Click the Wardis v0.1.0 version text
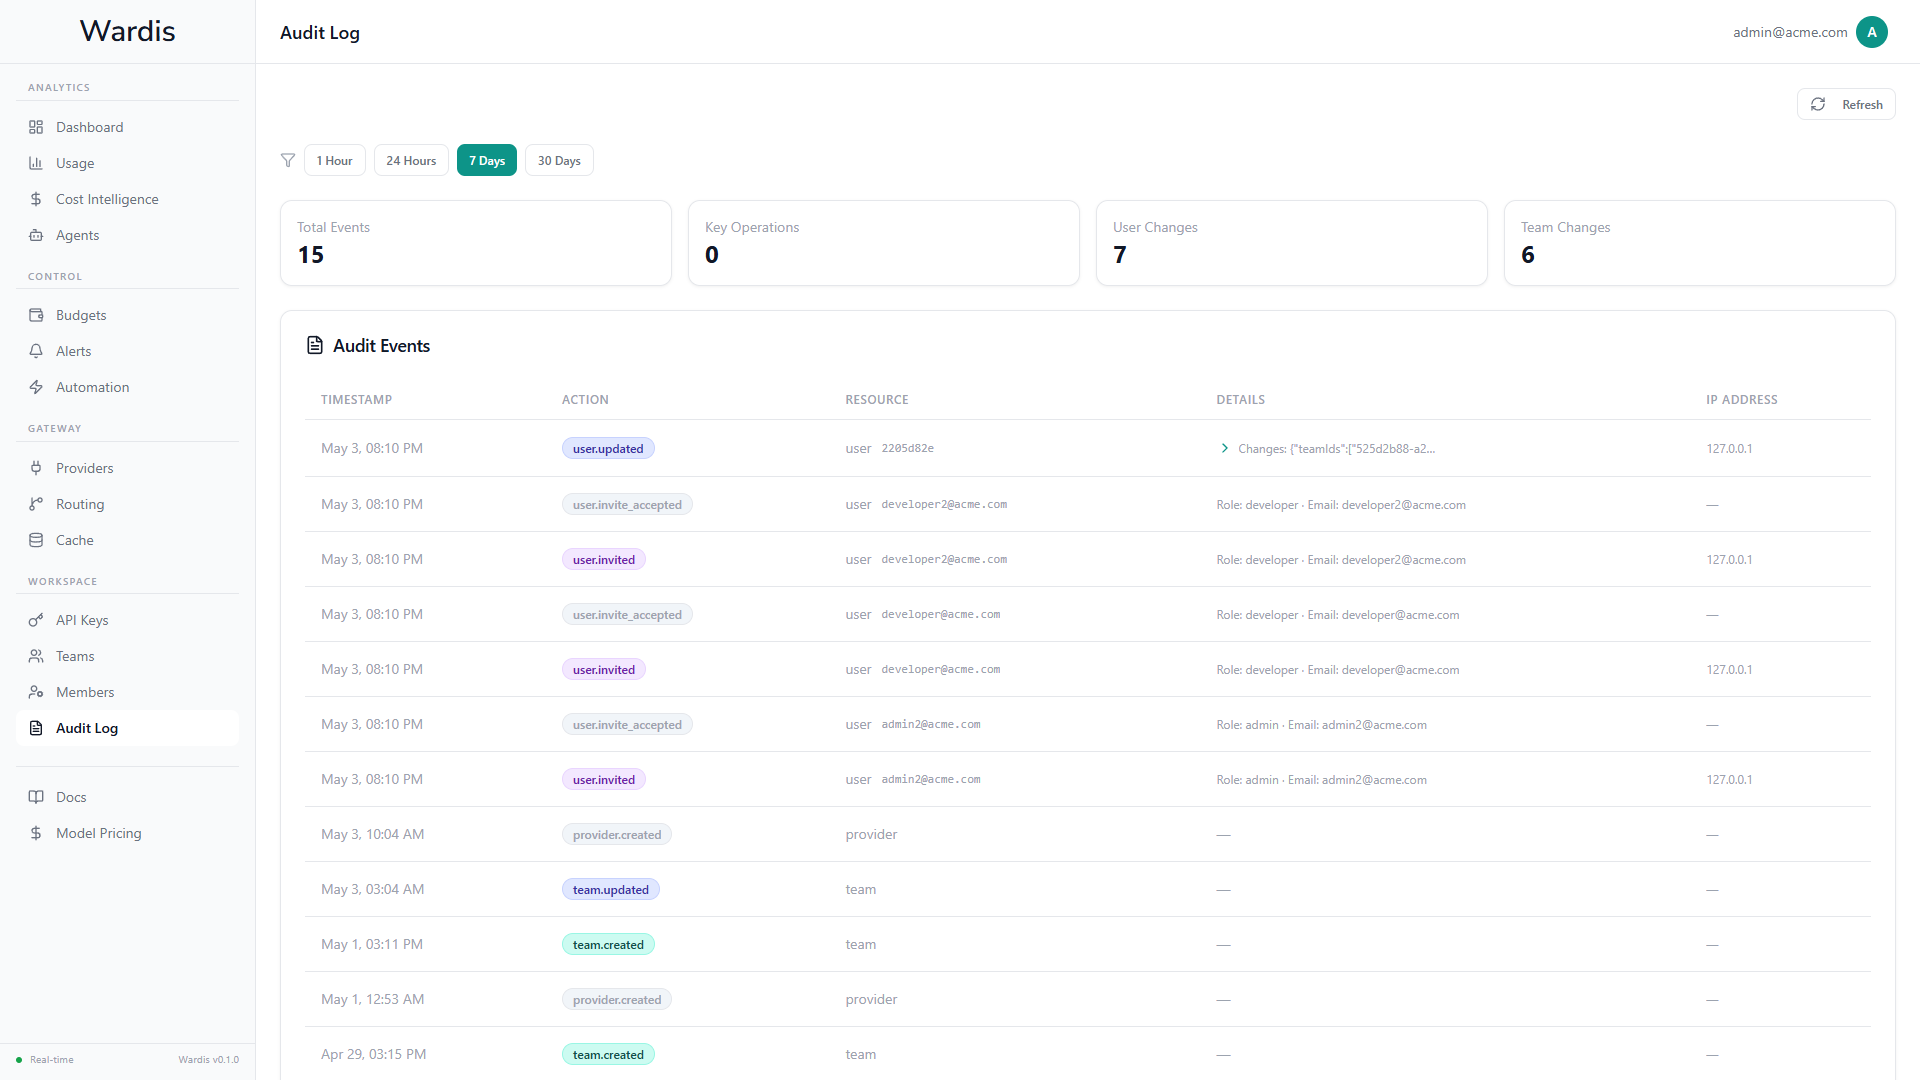Screen dimensions: 1920x1080 tap(209, 1060)
